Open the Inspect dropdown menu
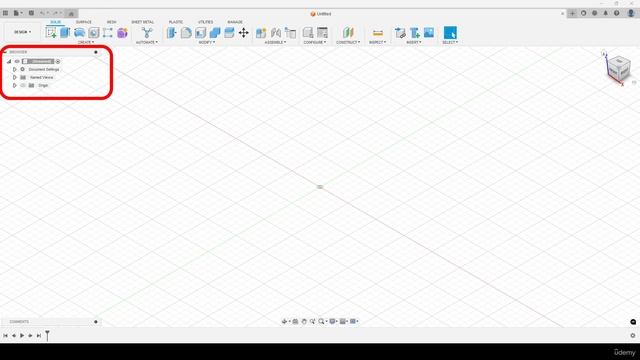Image resolution: width=640 pixels, height=360 pixels. point(378,42)
